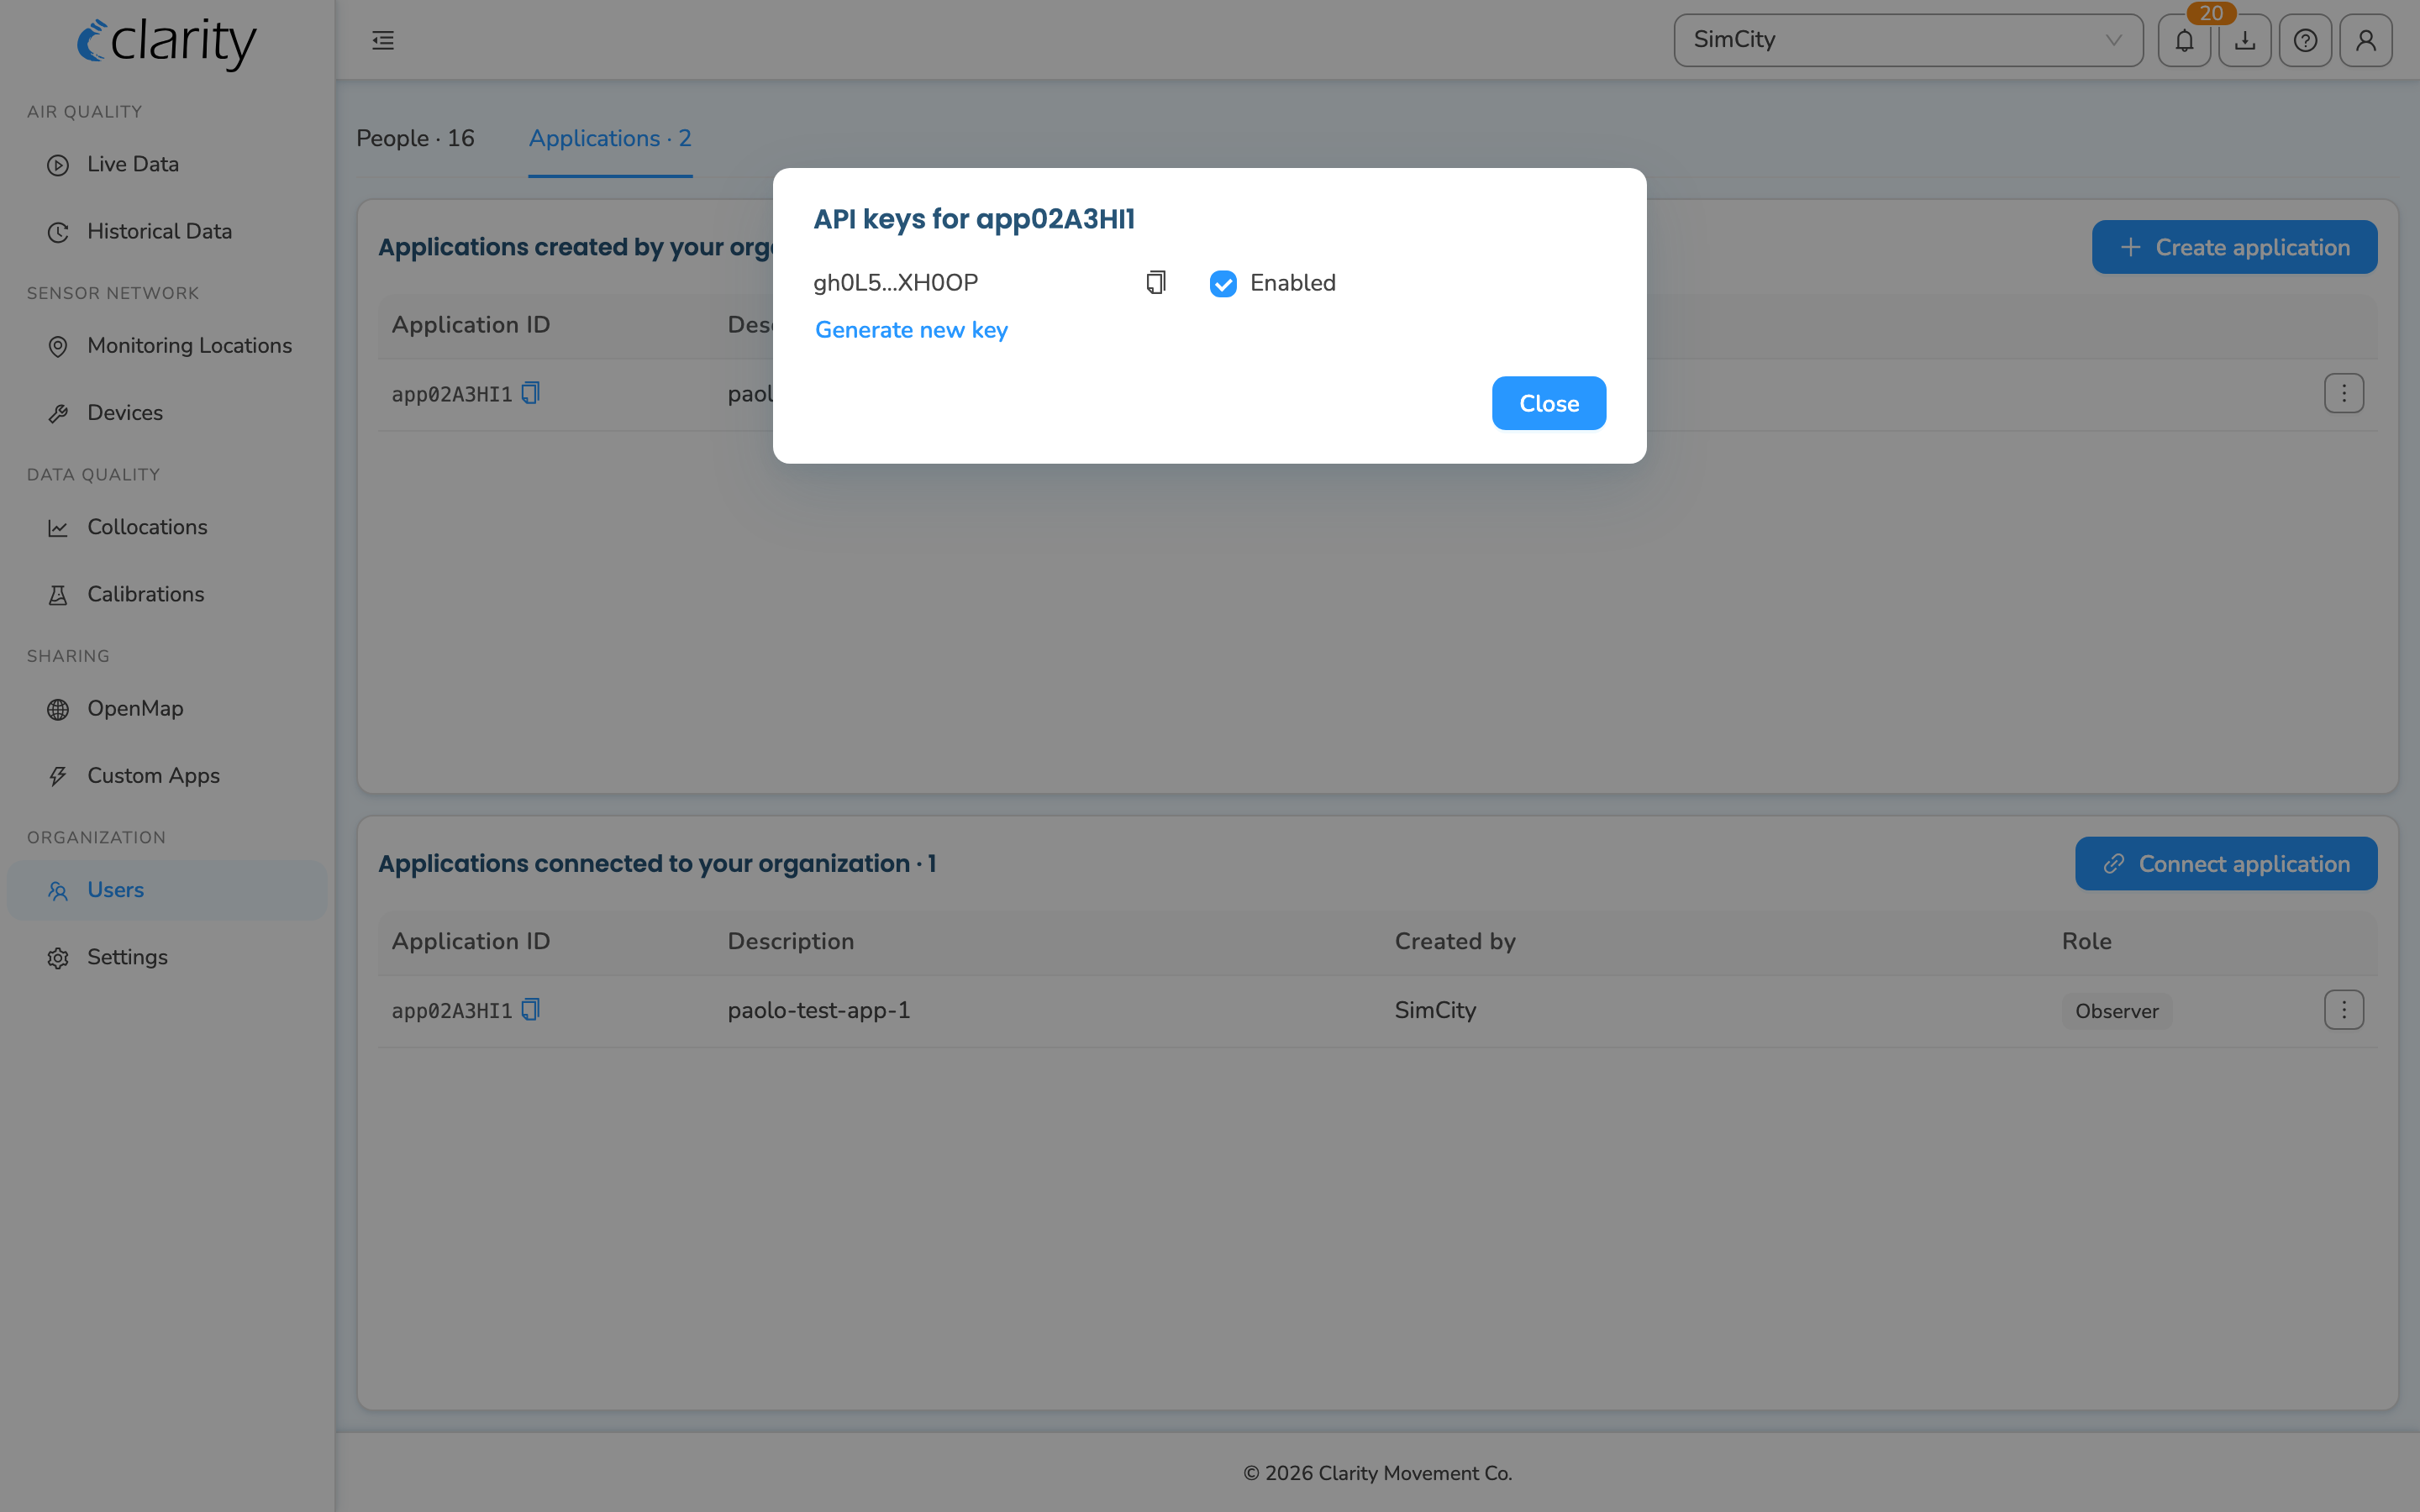Click the plus icon in Create application
The height and width of the screenshot is (1512, 2420).
2131,247
